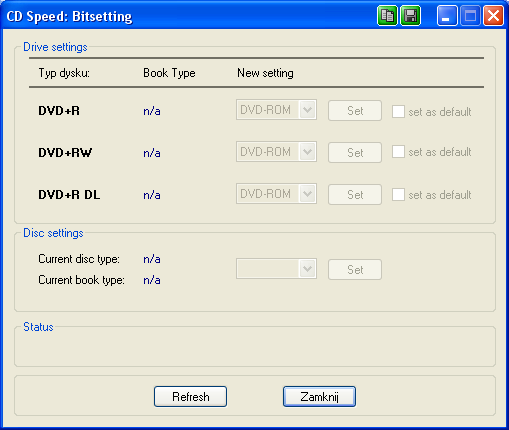509x430 pixels.
Task: Minimize the Bitsetting window
Action: (x=447, y=16)
